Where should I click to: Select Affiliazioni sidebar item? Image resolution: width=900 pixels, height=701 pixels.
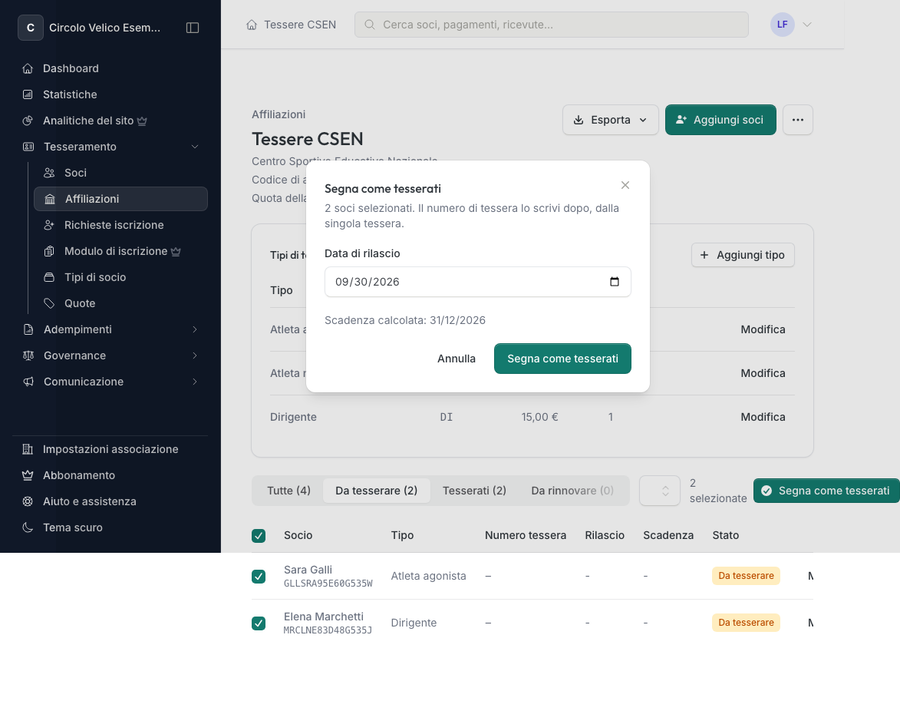pos(121,199)
